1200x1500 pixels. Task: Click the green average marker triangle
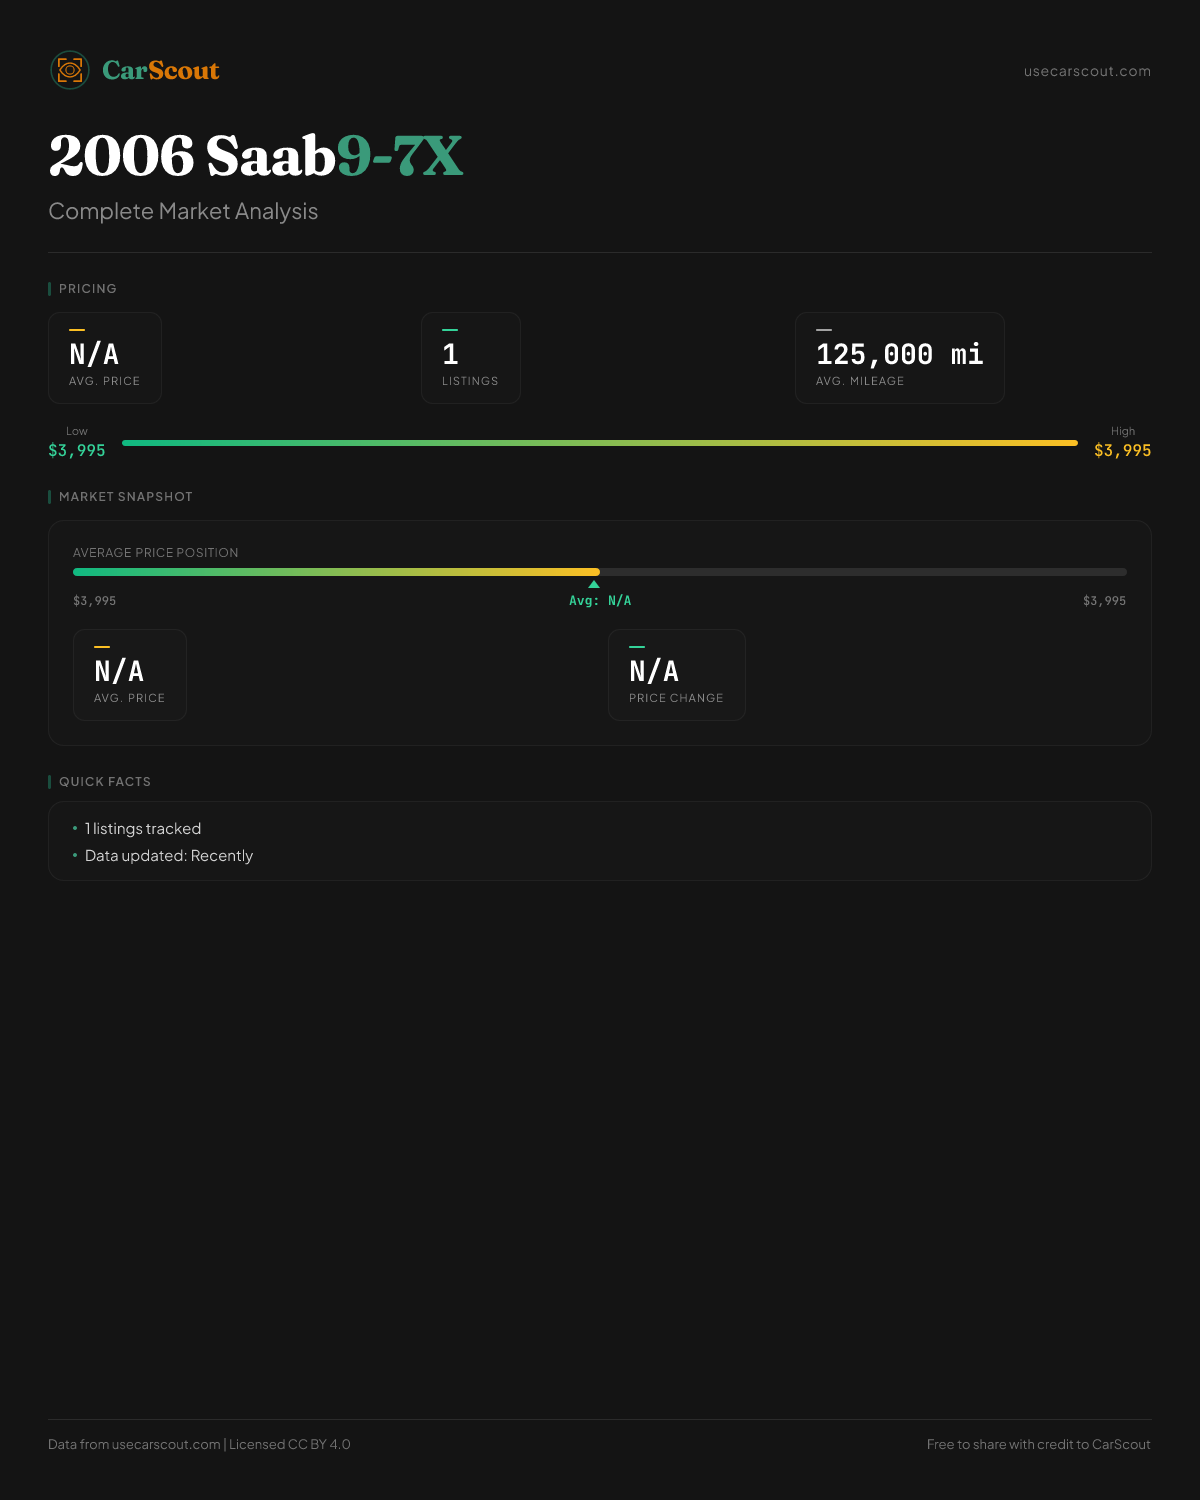[x=594, y=584]
